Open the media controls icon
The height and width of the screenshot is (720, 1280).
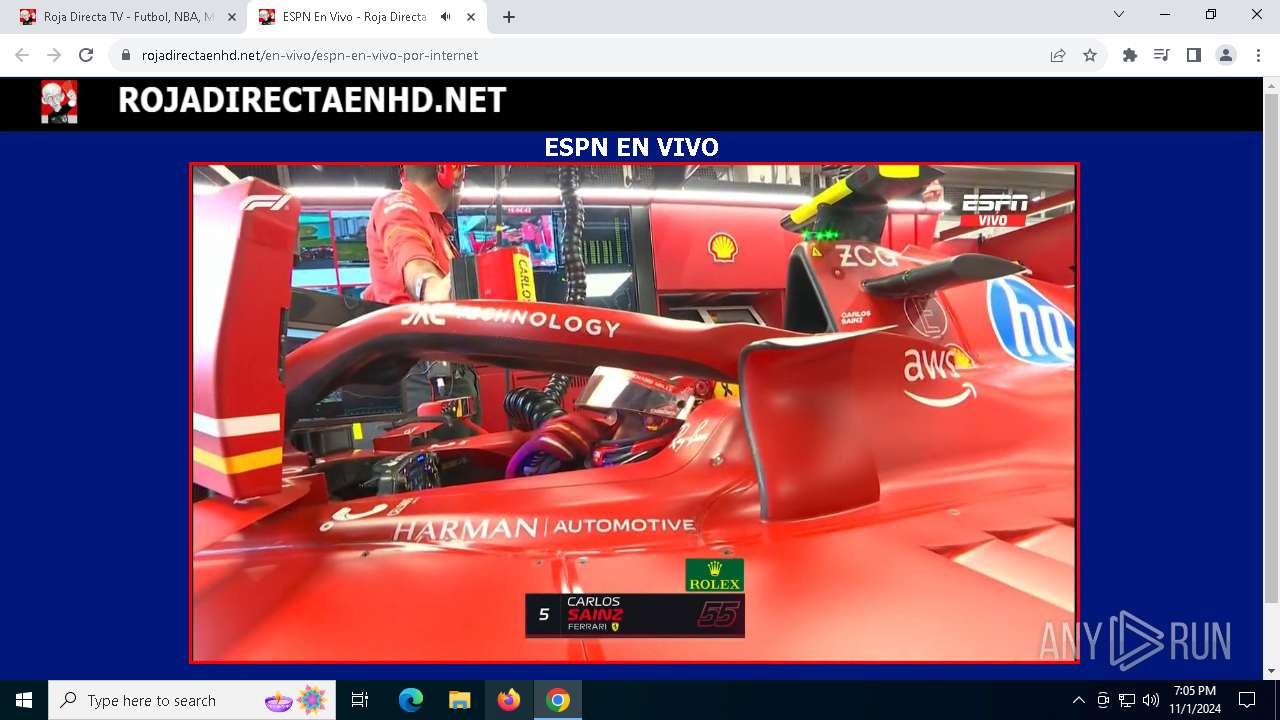pos(1161,55)
